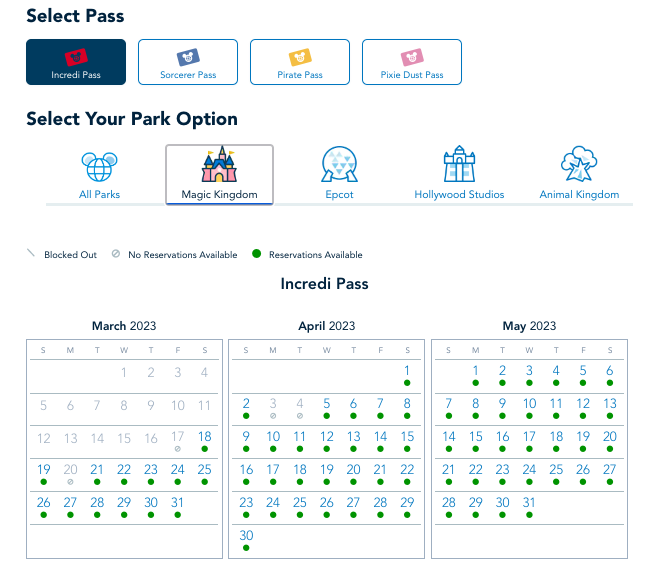653x580 pixels.
Task: Click the All Parks globe icon
Action: (x=98, y=167)
